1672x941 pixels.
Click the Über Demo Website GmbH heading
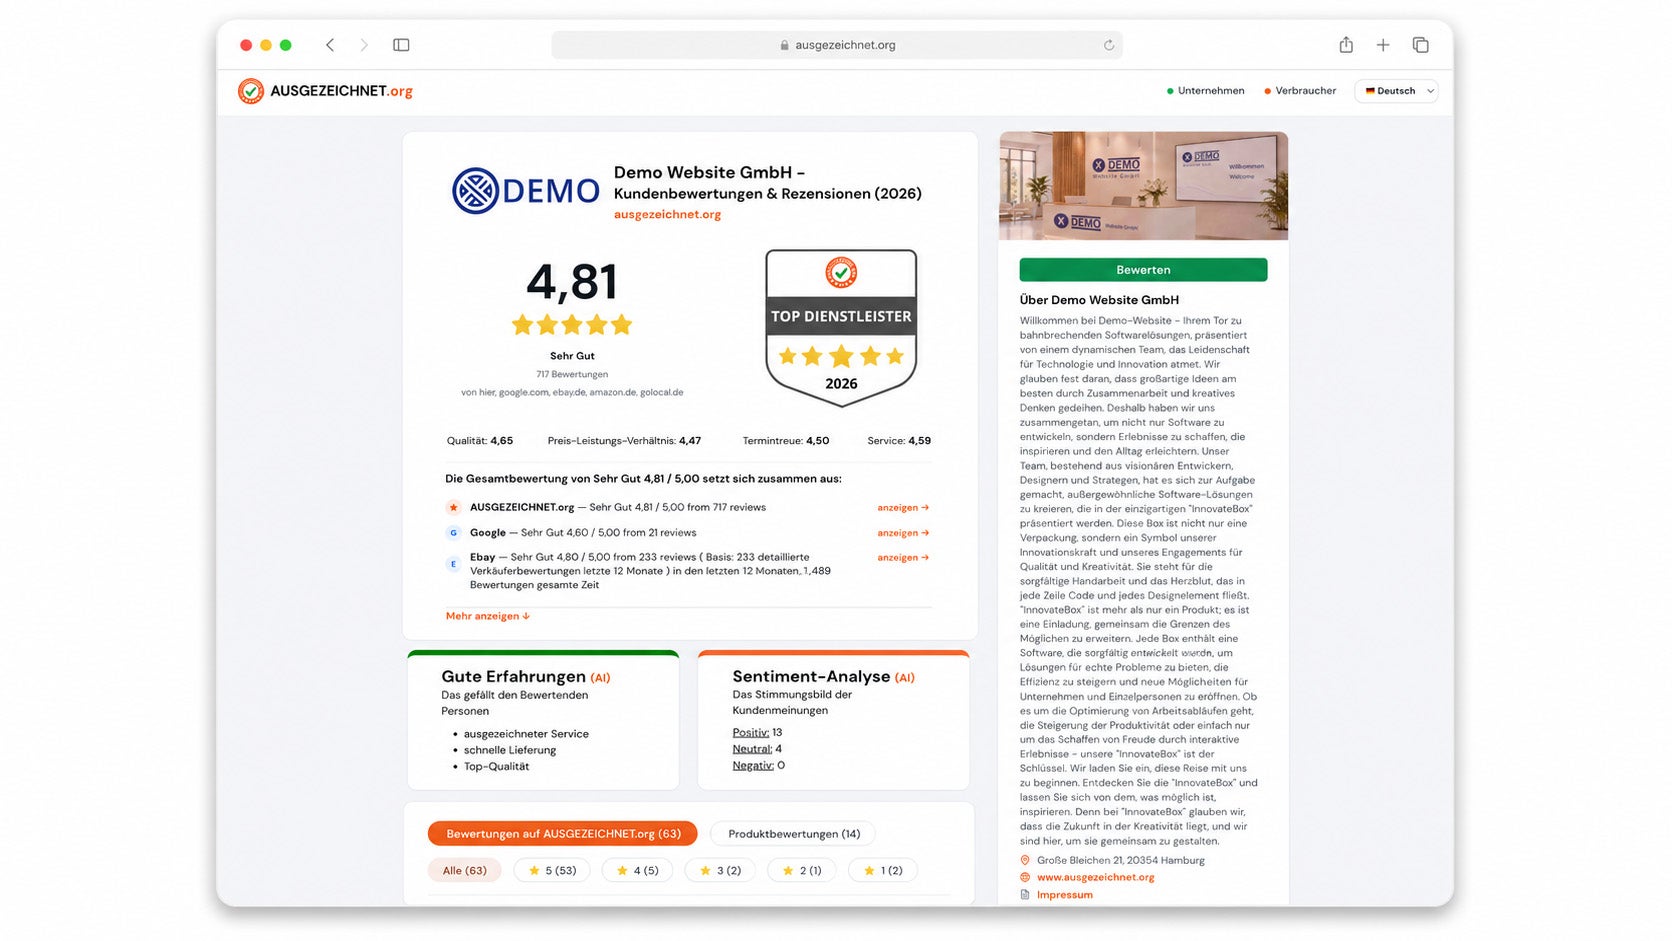pyautogui.click(x=1099, y=300)
